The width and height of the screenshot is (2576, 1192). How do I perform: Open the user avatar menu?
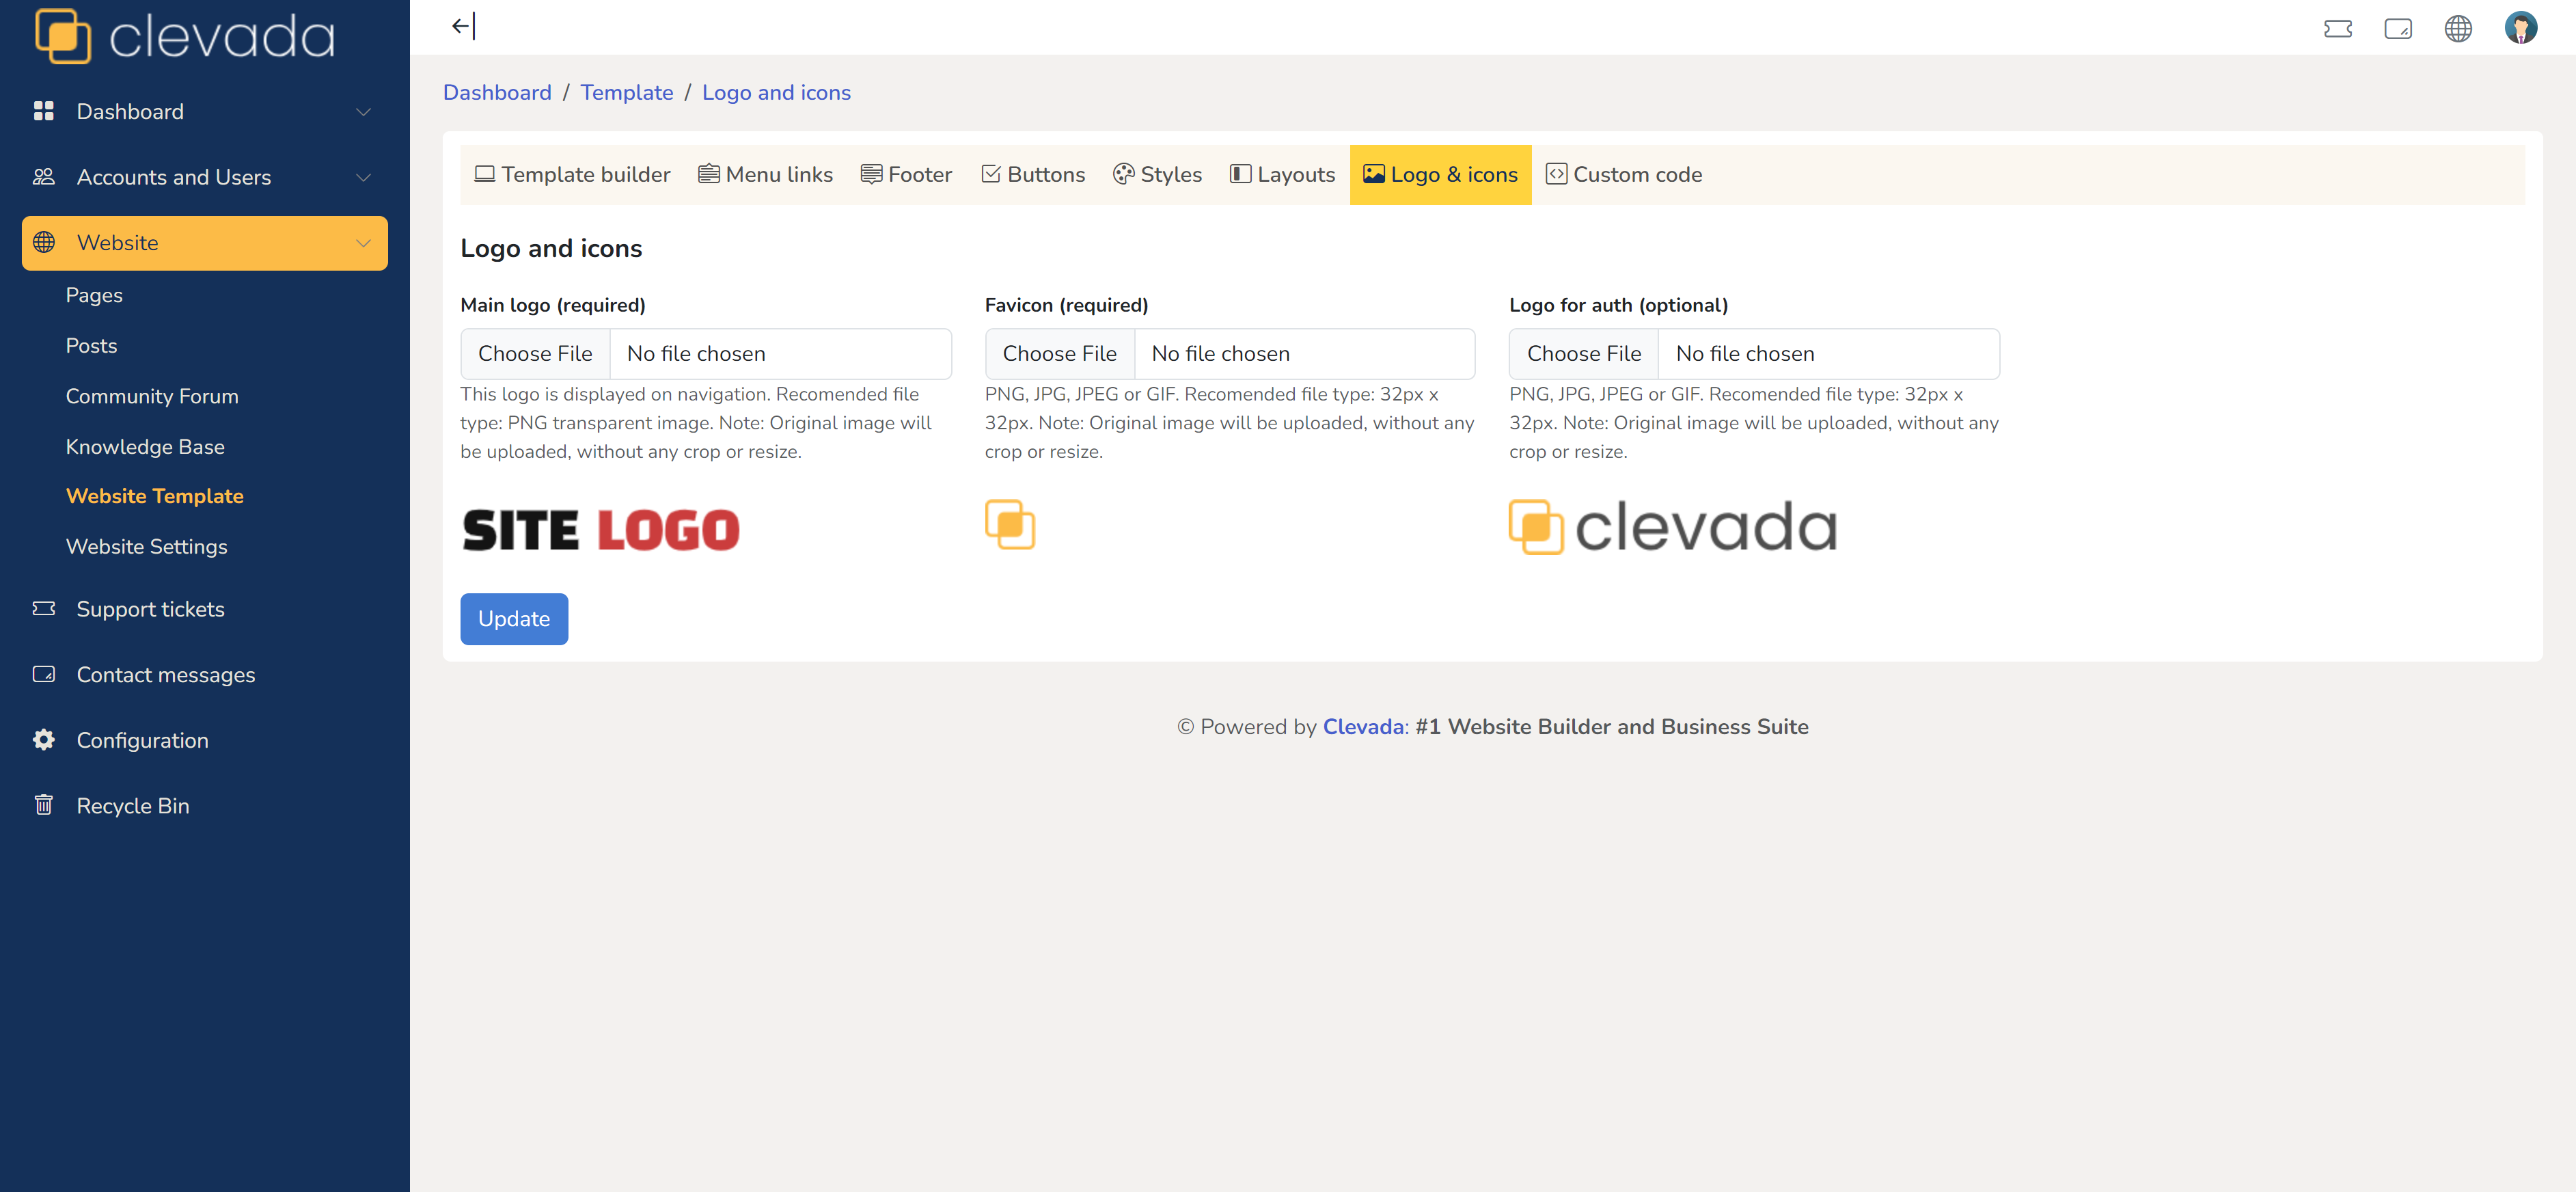pos(2520,27)
